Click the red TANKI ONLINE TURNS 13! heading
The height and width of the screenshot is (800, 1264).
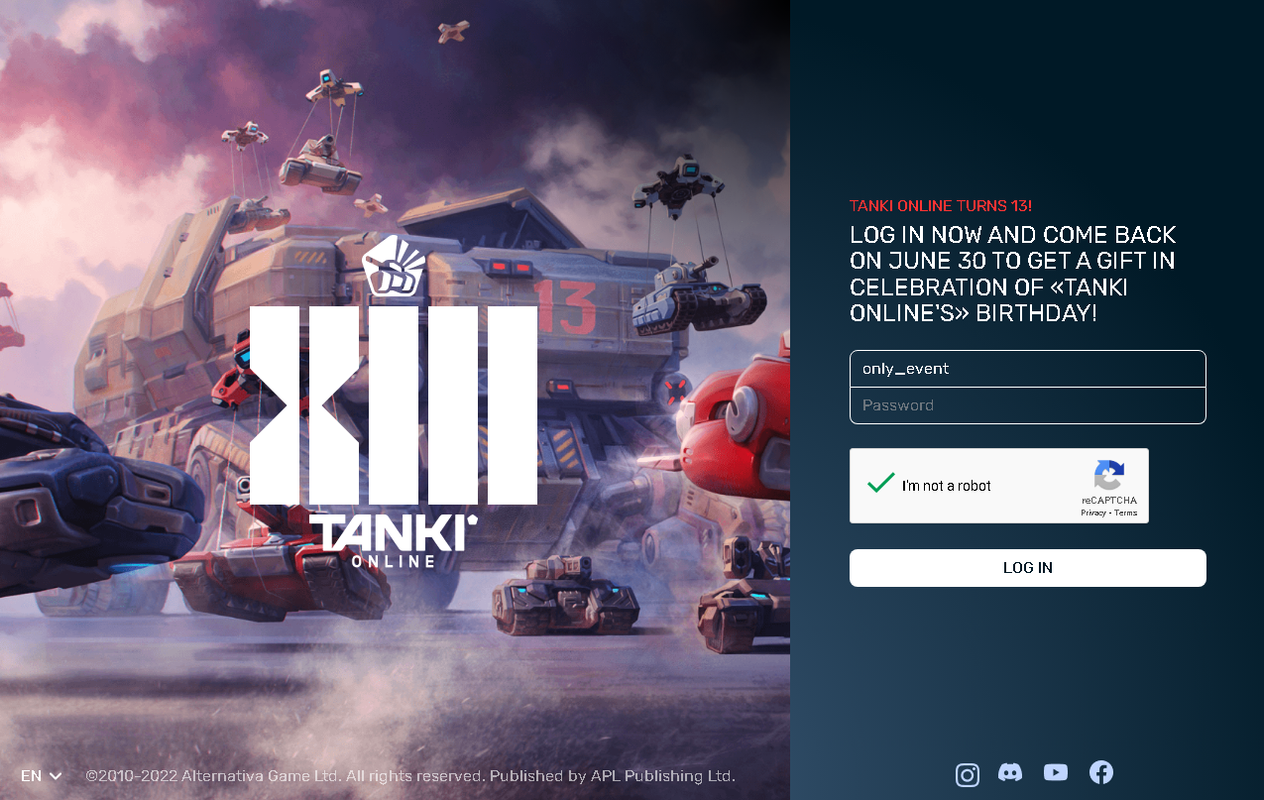[941, 206]
